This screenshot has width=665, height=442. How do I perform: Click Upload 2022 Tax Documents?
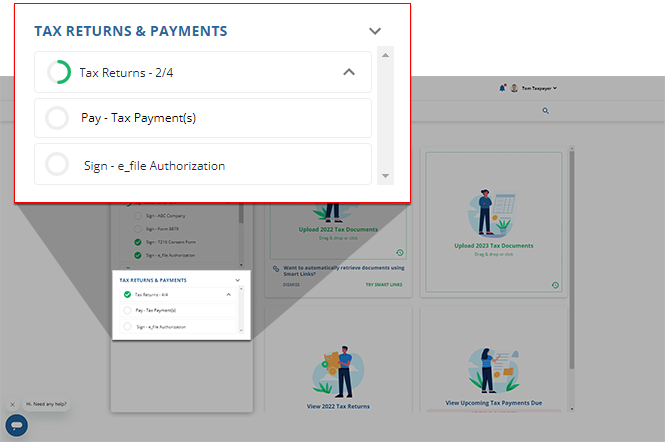pyautogui.click(x=338, y=229)
